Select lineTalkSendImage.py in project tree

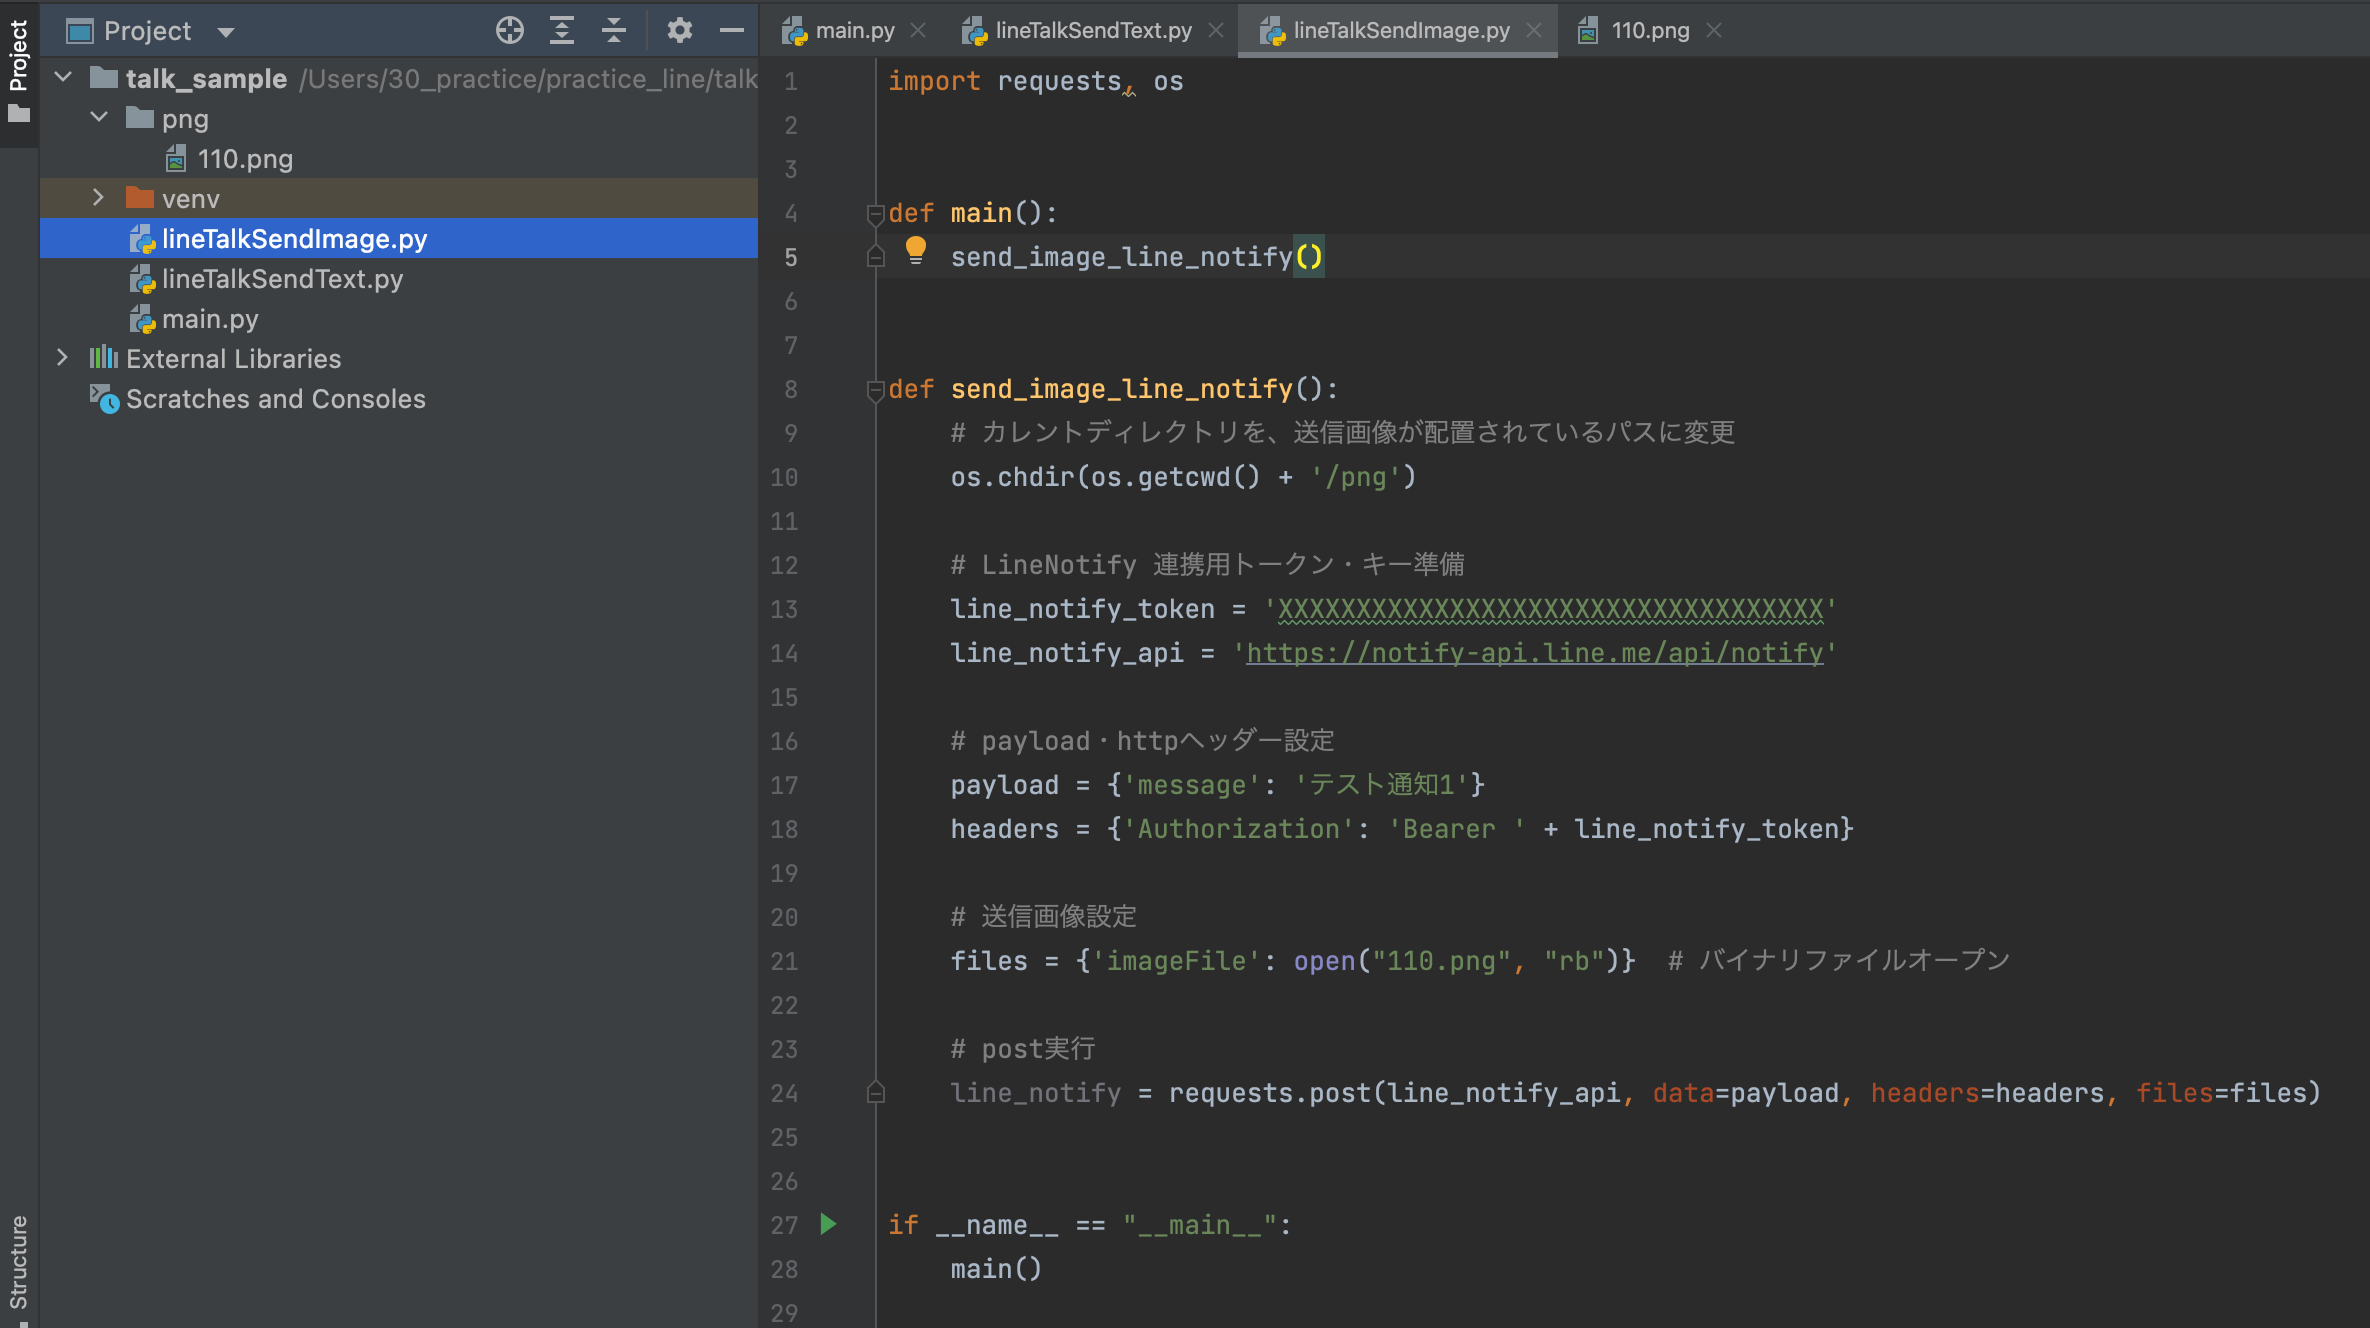[294, 239]
